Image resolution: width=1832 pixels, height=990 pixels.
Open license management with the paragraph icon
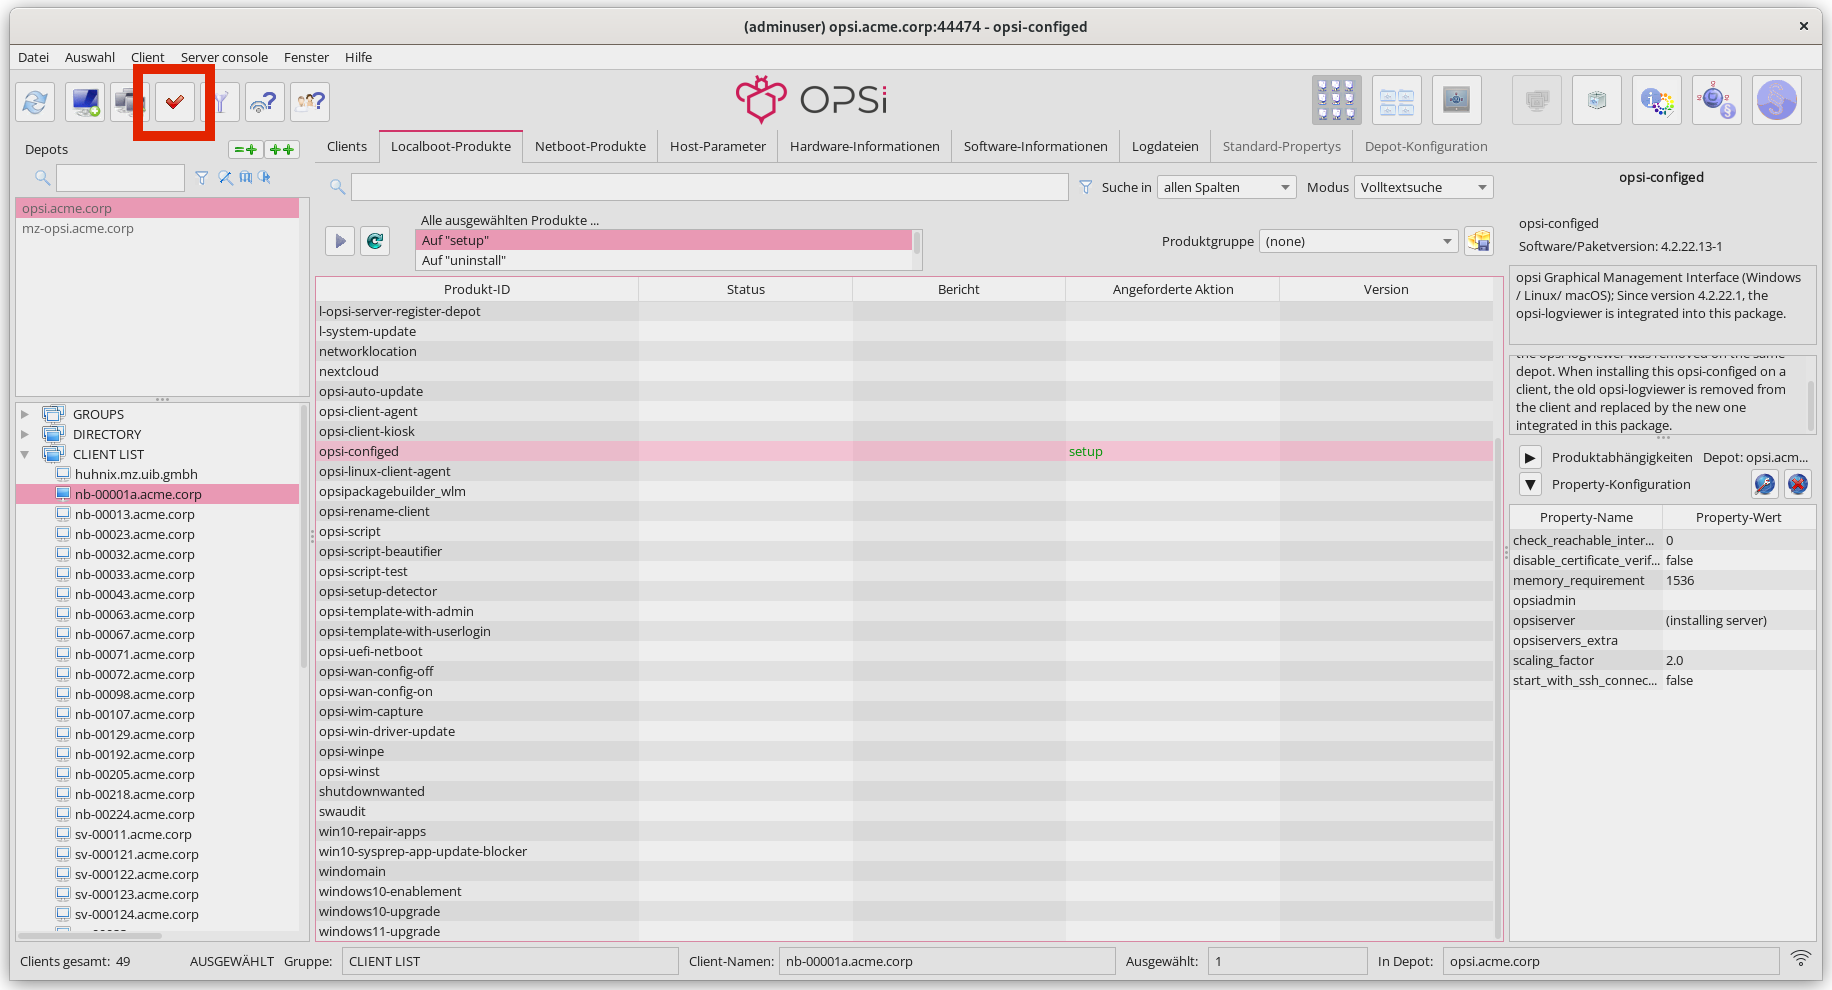pos(1777,100)
